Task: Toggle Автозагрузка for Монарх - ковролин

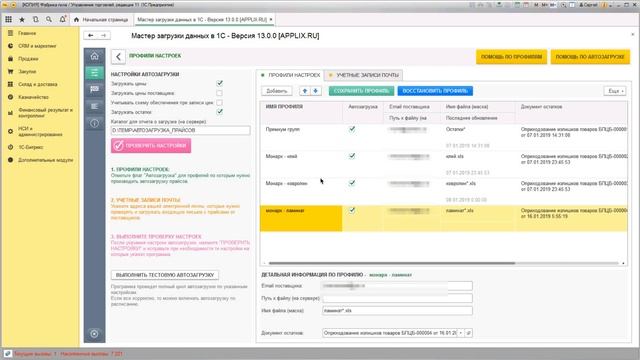Action: click(352, 183)
